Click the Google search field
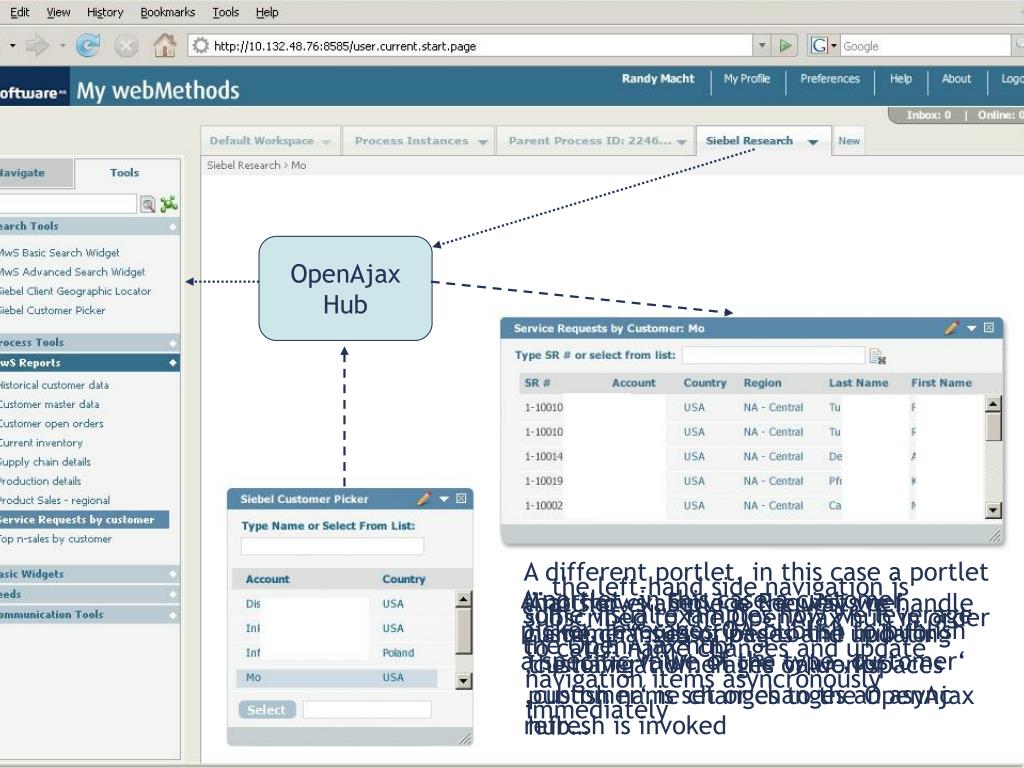This screenshot has height=768, width=1024. pos(925,46)
